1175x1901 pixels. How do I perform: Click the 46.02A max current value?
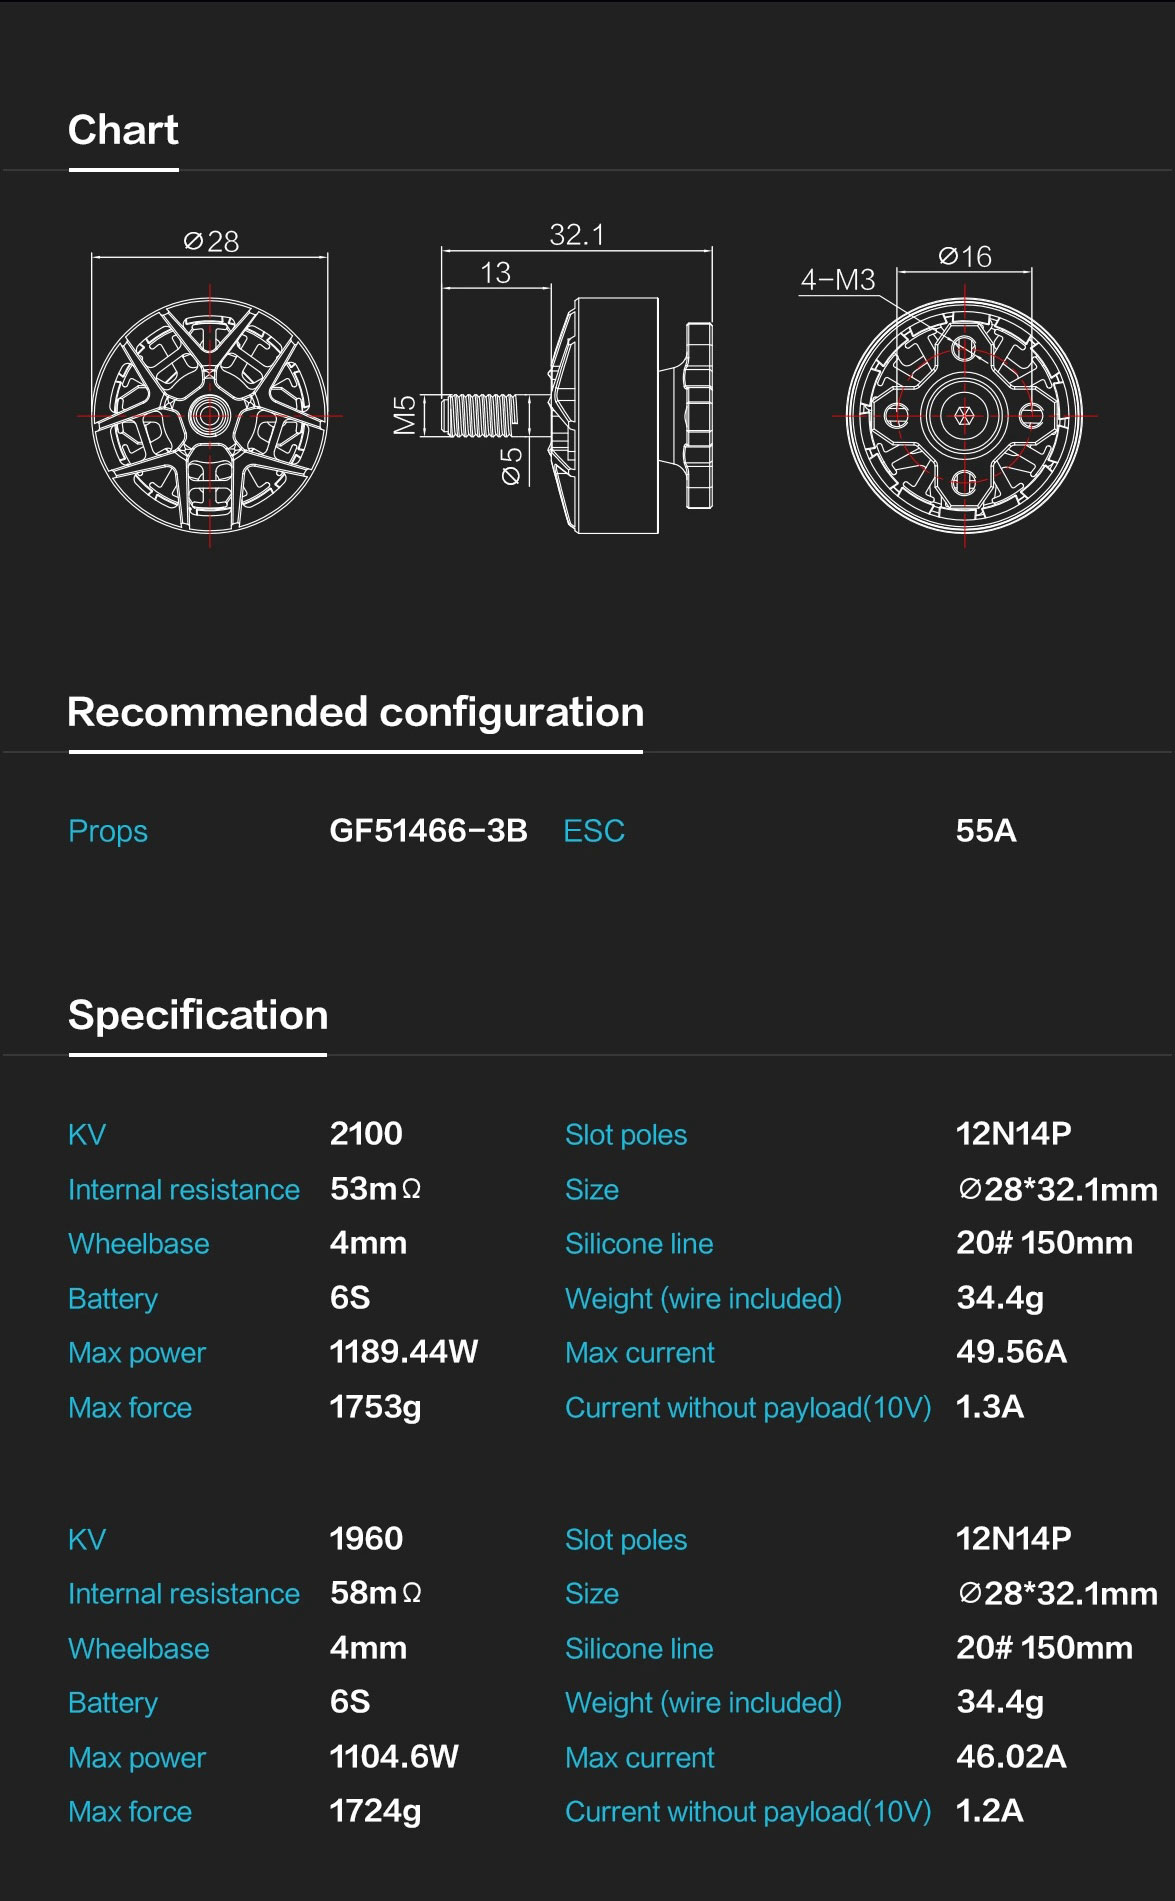point(1011,1756)
